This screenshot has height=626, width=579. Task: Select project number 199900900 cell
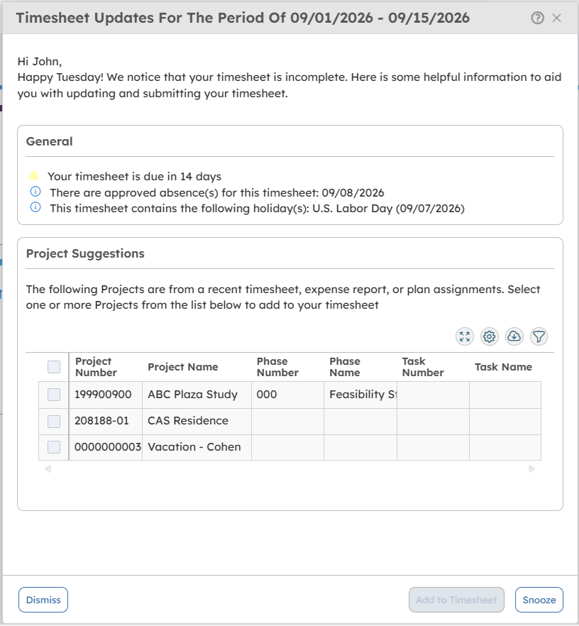tap(106, 395)
